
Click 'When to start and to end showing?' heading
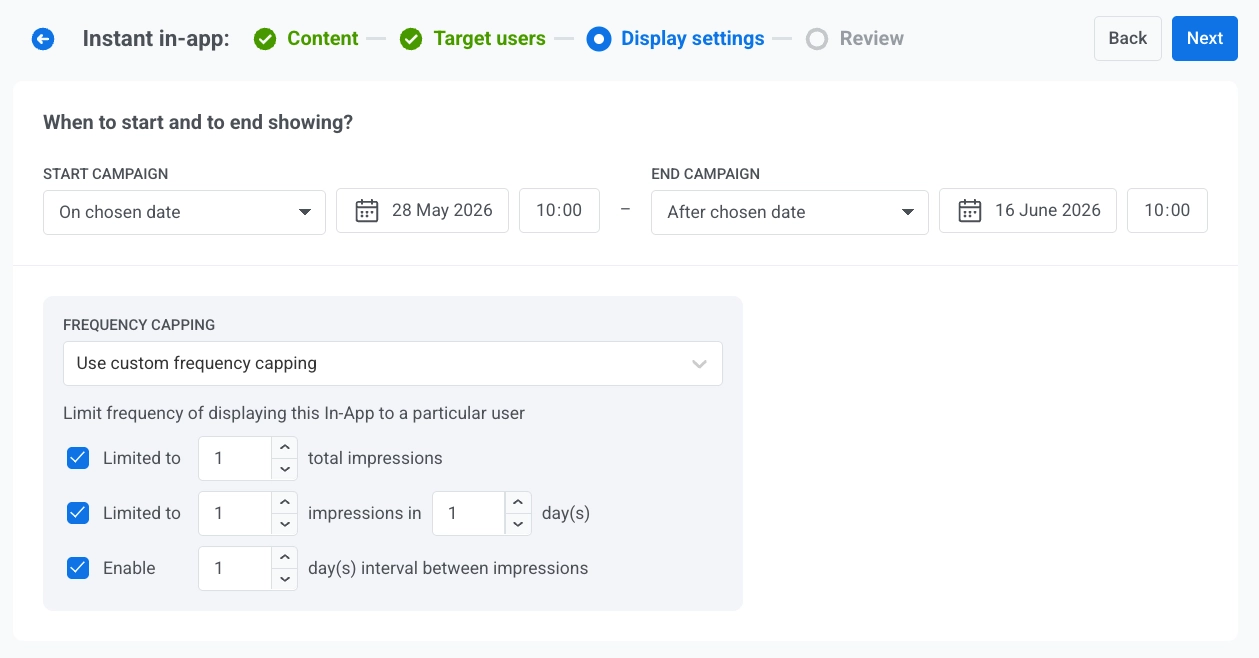tap(198, 123)
